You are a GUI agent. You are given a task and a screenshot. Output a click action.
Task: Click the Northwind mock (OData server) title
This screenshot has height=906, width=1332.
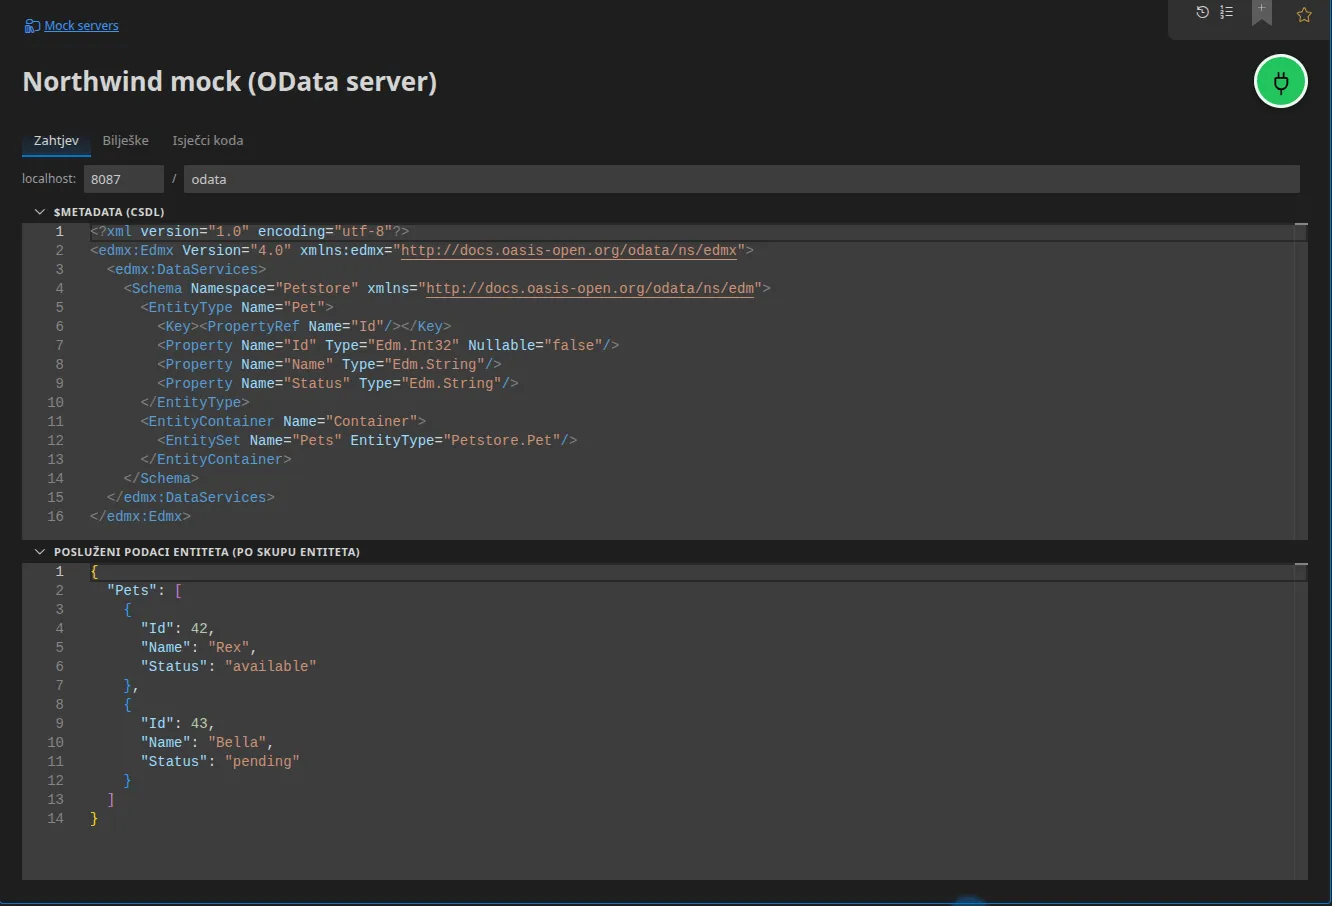(230, 82)
